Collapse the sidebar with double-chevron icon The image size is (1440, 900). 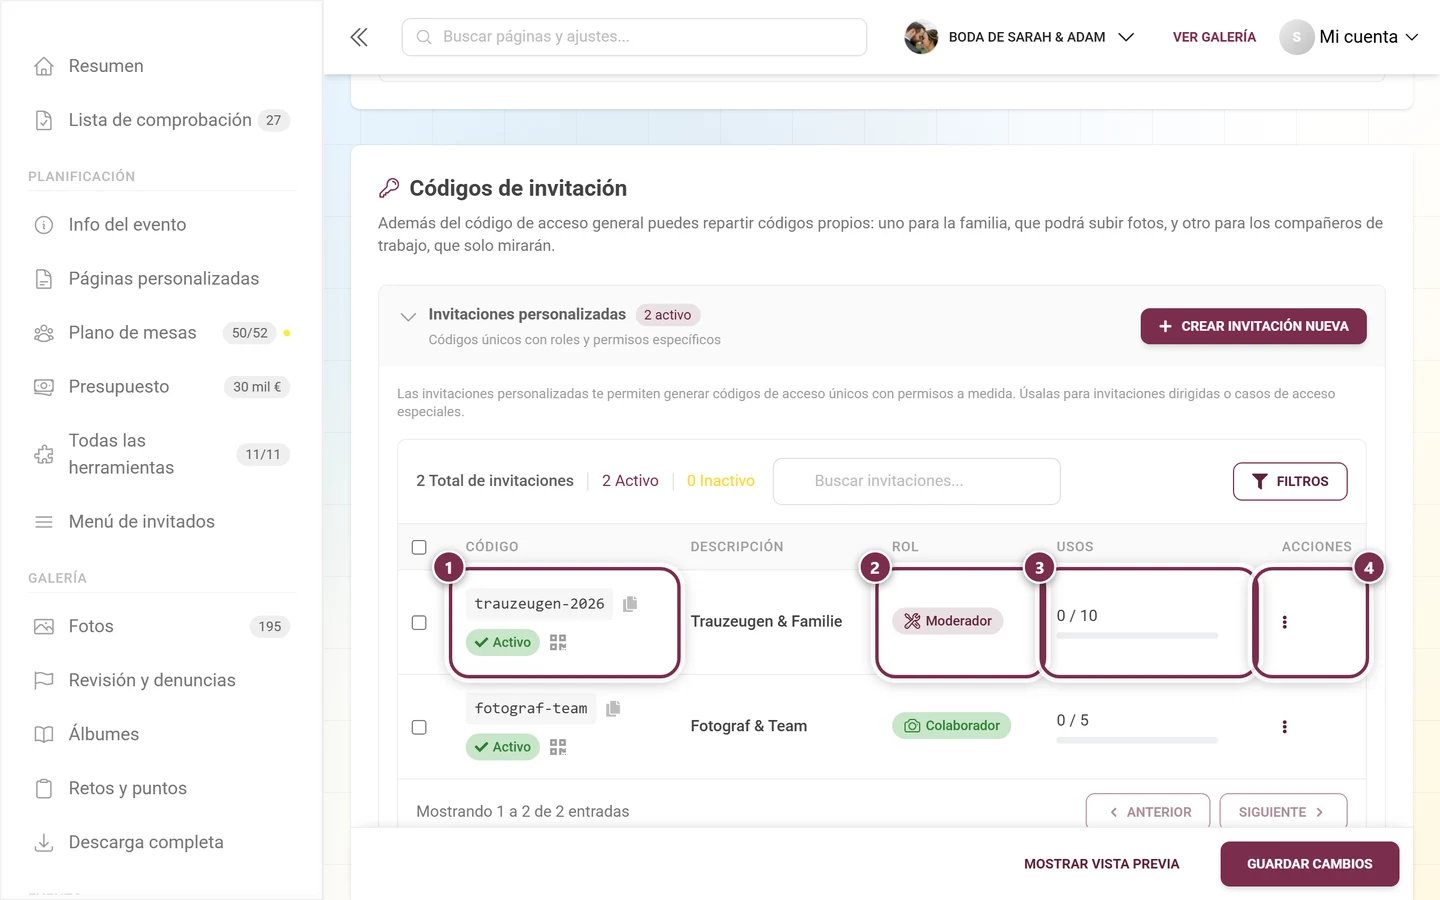click(359, 37)
